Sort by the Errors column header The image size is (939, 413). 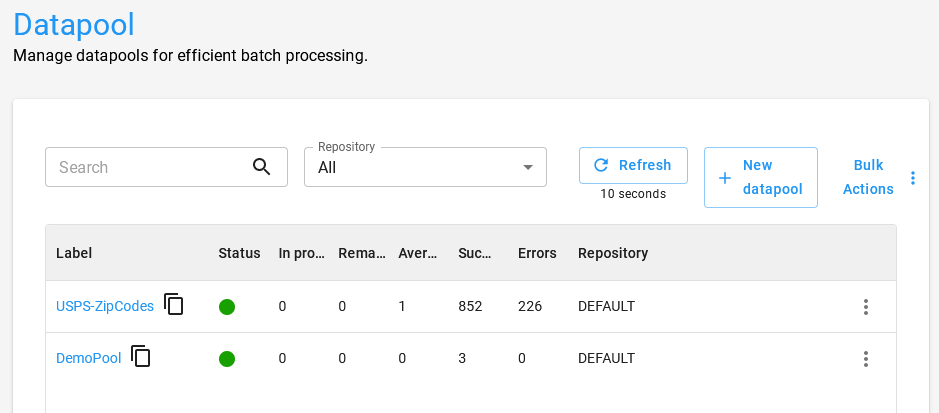[537, 253]
